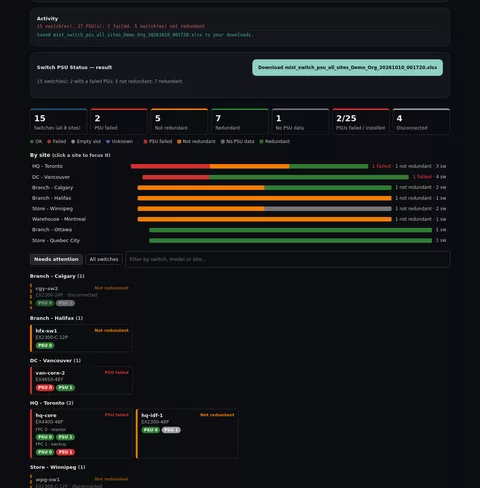Viewport: 480px width, 488px height.
Task: Open the cgy-sw2 switch card
Action: (81, 296)
